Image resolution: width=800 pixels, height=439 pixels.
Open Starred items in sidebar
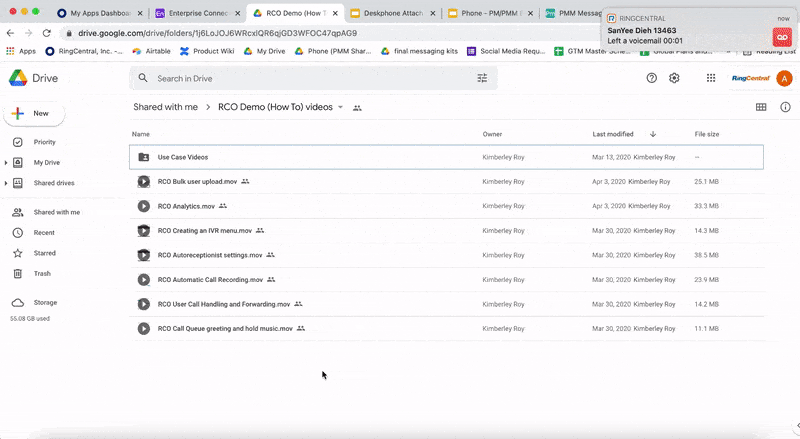pos(44,253)
